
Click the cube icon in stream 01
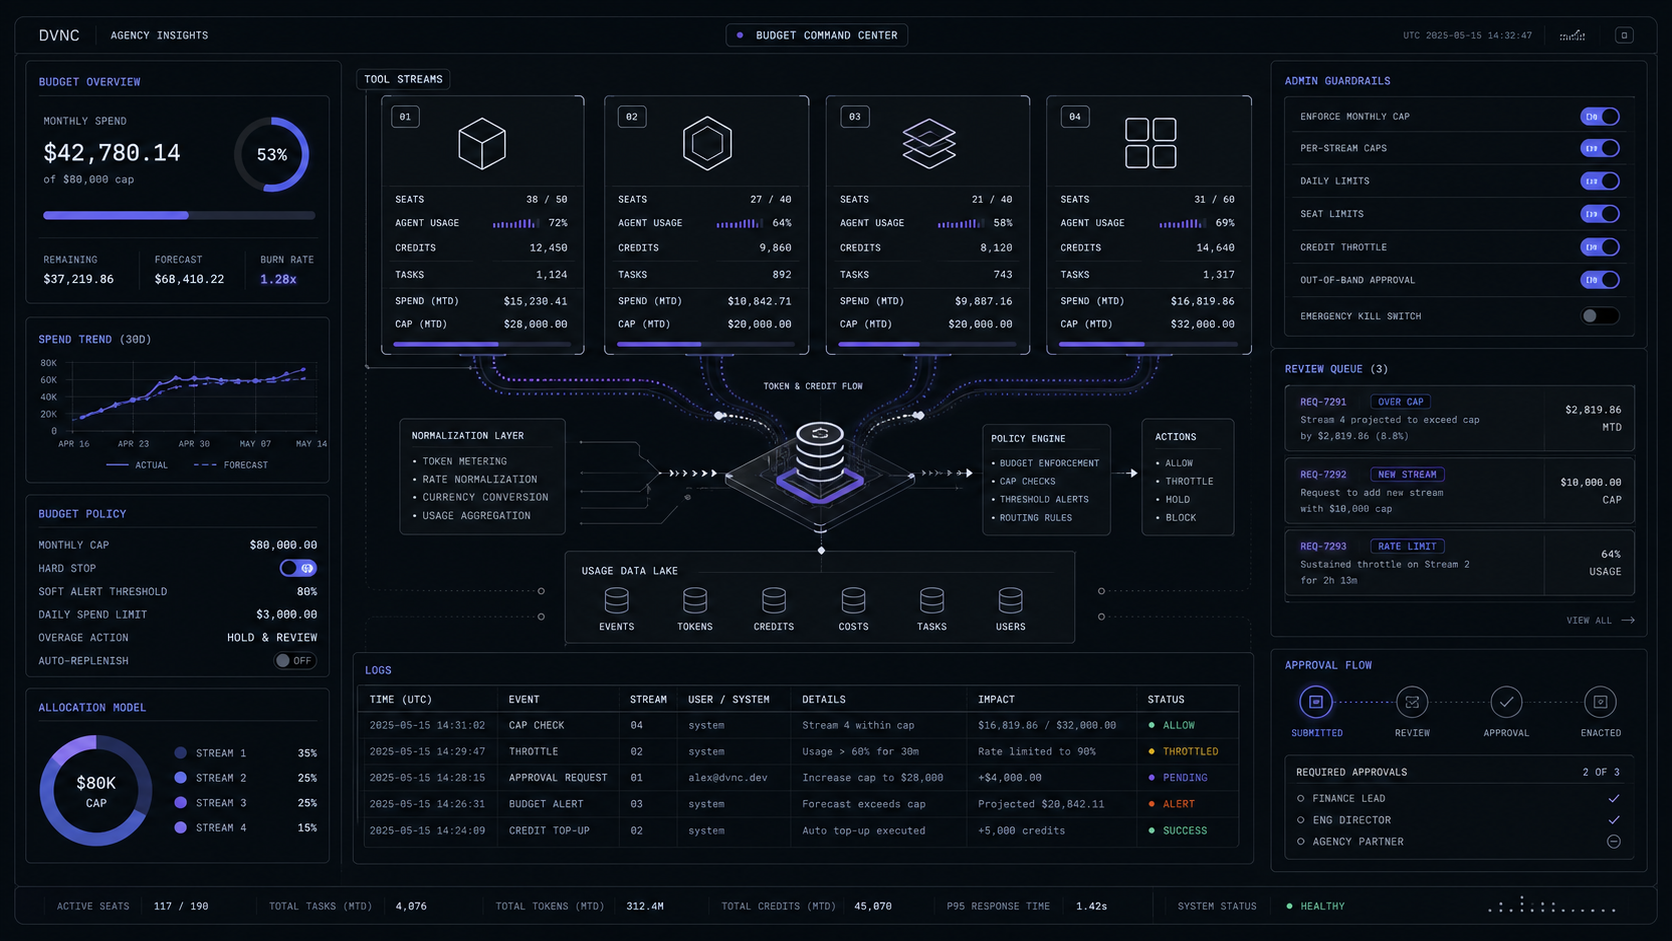pos(482,143)
